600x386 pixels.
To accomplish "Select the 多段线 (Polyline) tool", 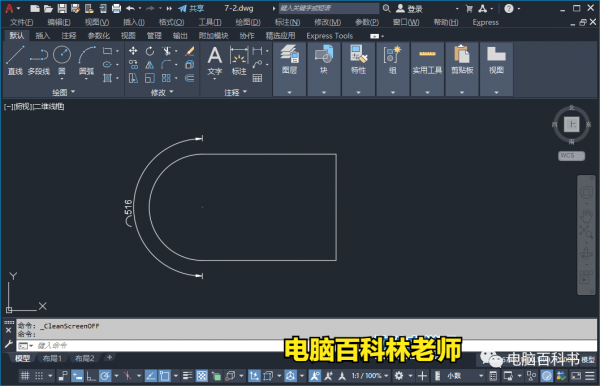I will 39,60.
